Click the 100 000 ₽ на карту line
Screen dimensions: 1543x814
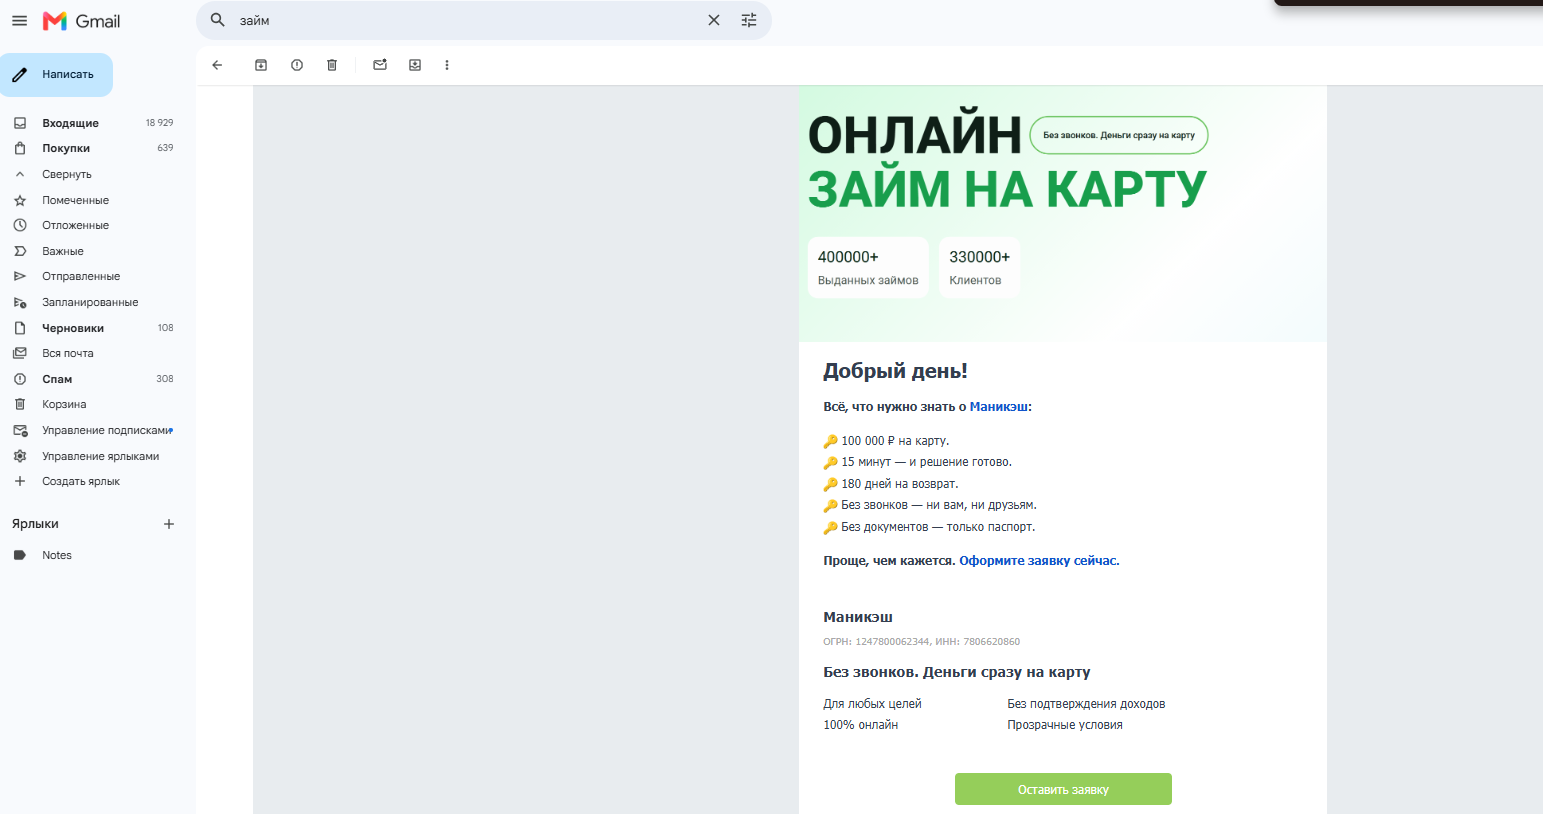pos(886,441)
